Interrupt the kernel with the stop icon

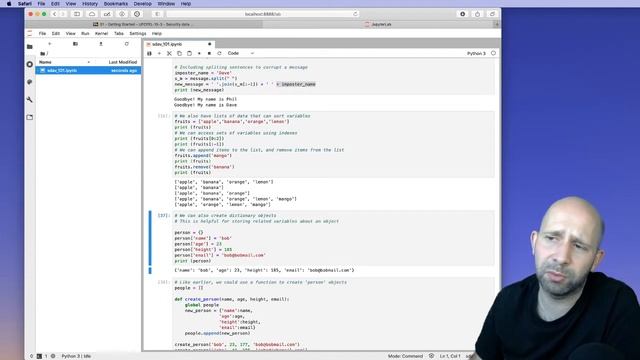pyautogui.click(x=209, y=53)
